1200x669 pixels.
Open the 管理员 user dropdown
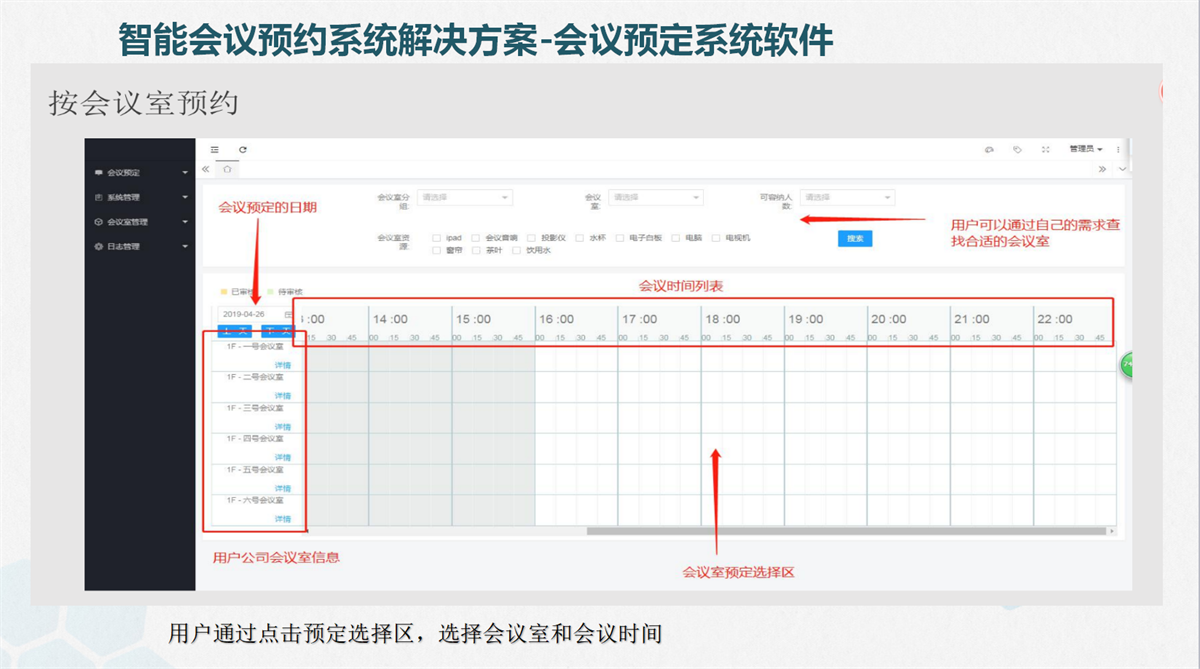(x=1085, y=150)
